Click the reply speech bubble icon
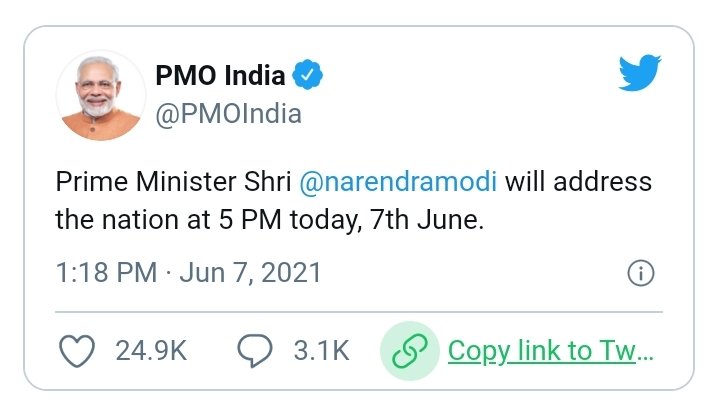This screenshot has width=719, height=414. click(256, 351)
